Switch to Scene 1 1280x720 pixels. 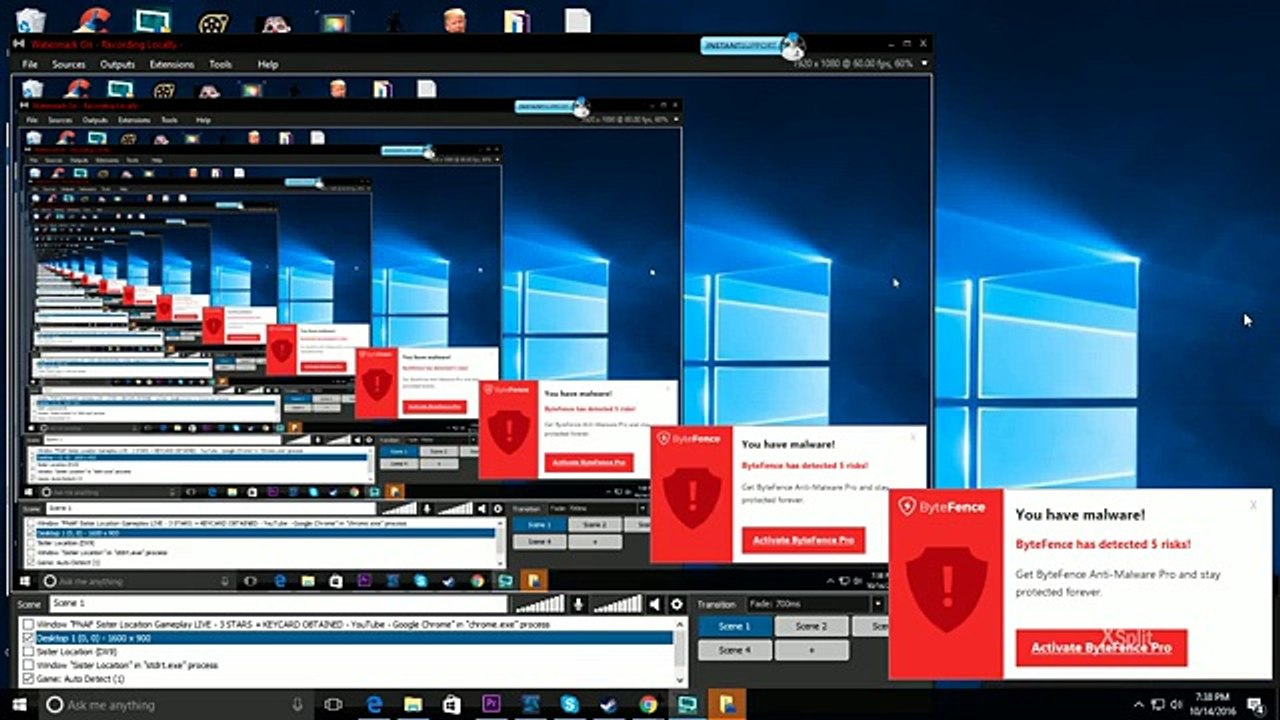(x=735, y=626)
